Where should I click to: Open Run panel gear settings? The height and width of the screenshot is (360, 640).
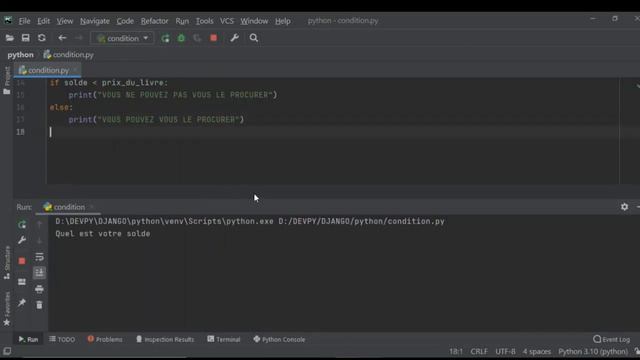click(x=624, y=207)
